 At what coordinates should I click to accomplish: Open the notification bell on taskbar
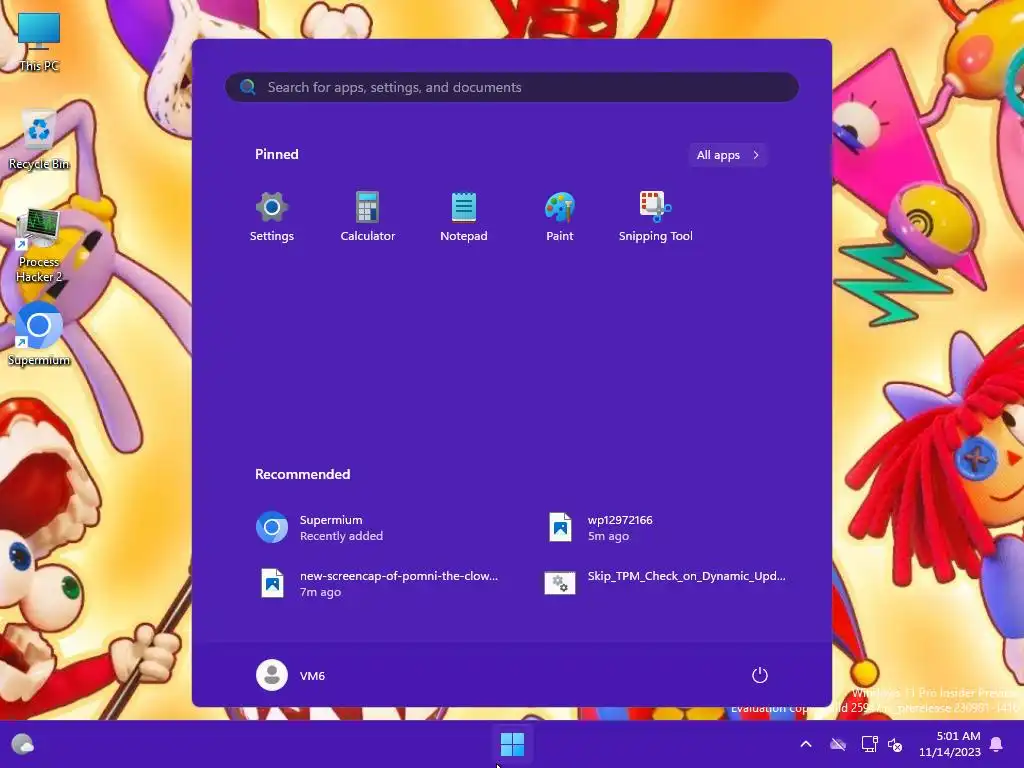[997, 744]
